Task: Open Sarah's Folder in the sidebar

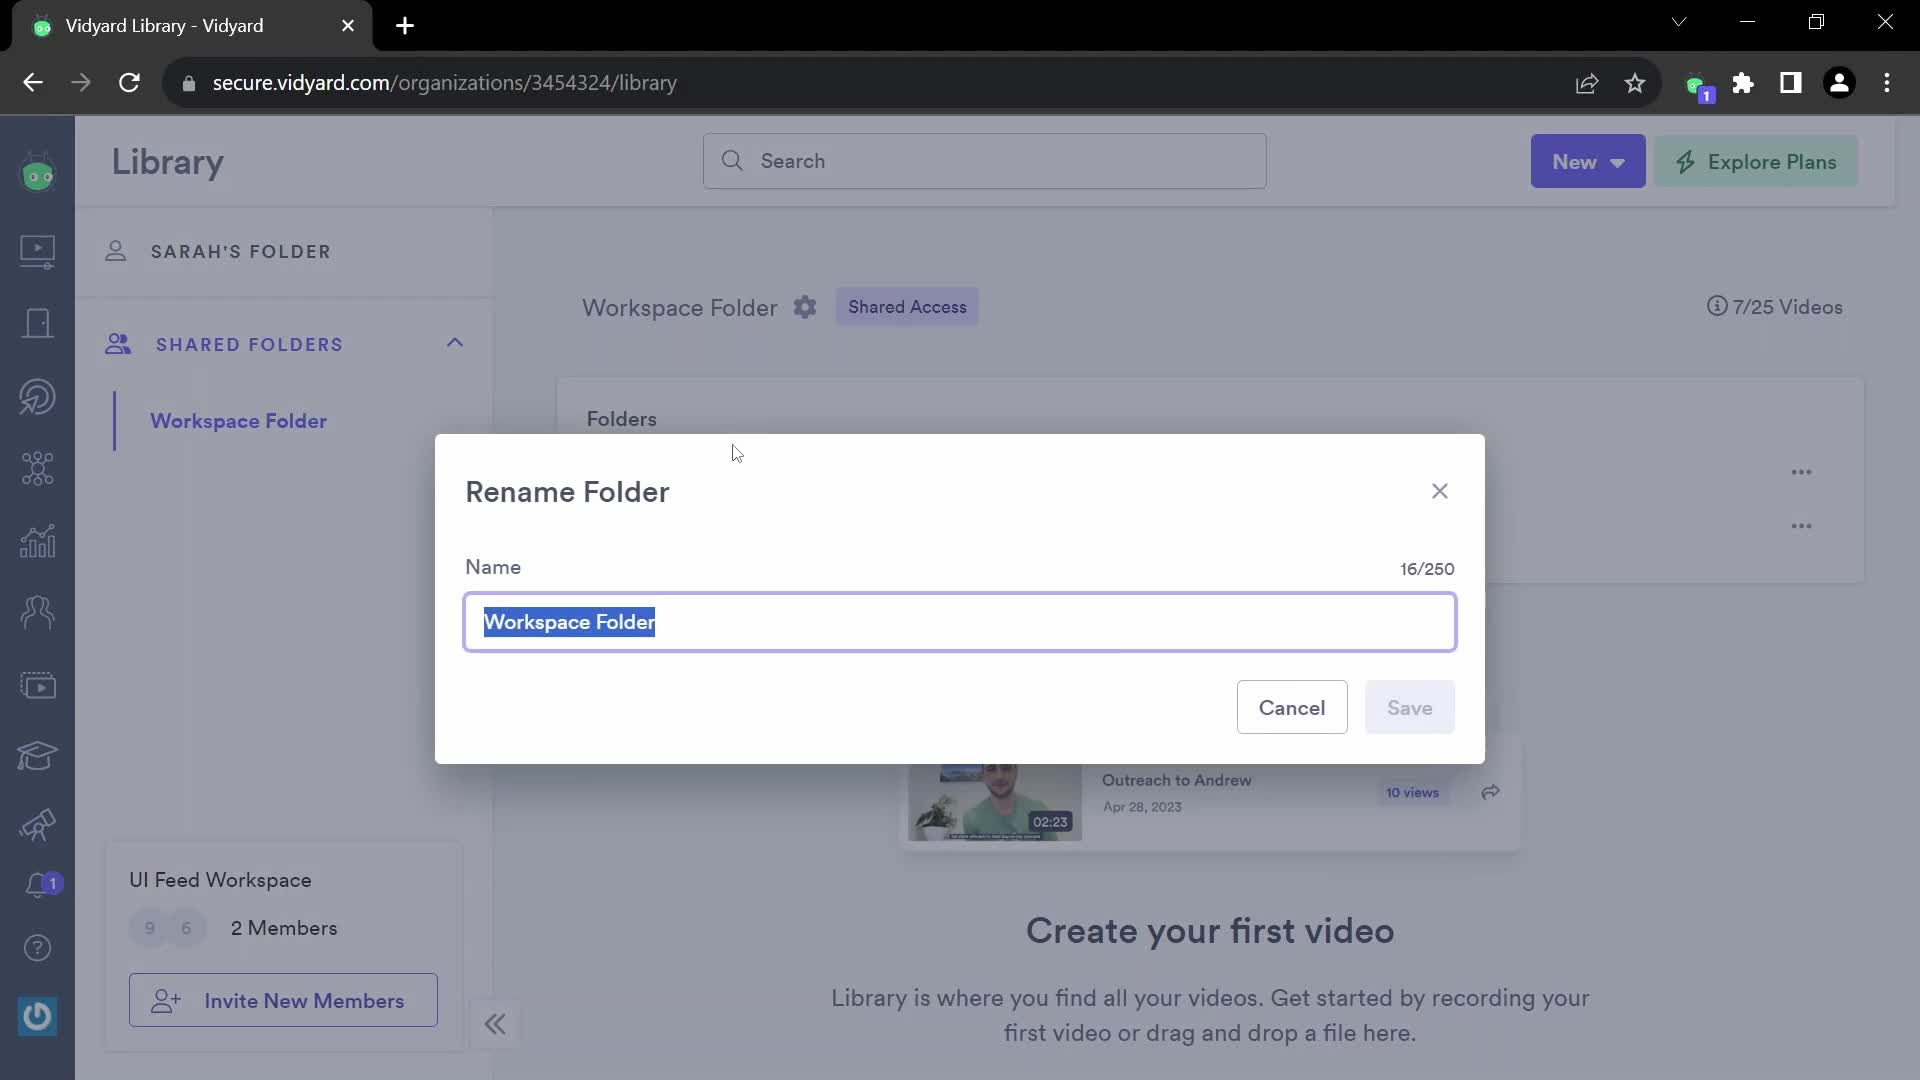Action: (240, 251)
